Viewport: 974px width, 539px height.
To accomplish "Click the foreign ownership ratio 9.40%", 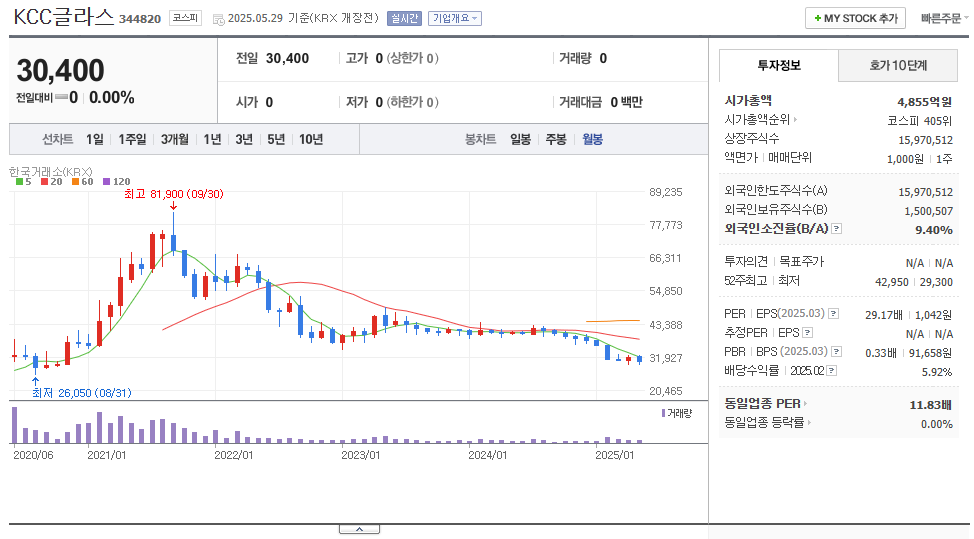I will [934, 230].
